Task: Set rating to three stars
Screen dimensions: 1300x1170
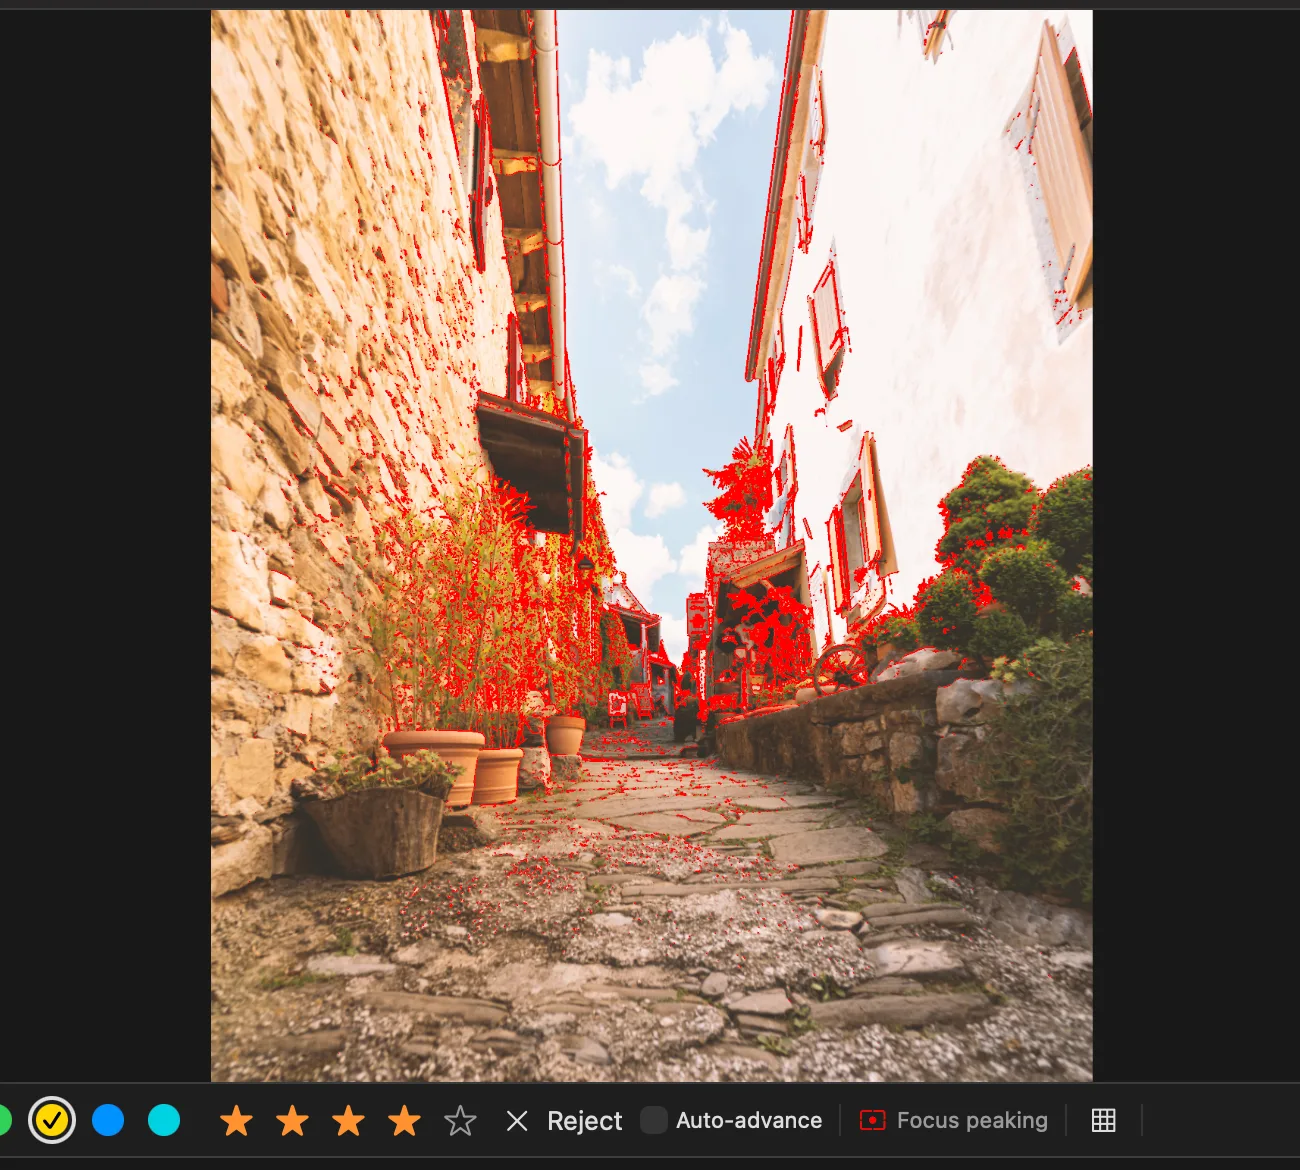Action: coord(348,1121)
